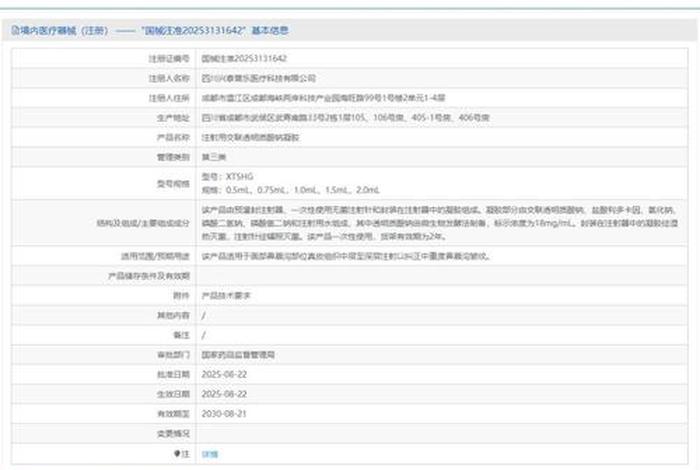Screen dimensions: 700x470
Task: Click the 注 label with bullet marker
Action: tap(182, 453)
